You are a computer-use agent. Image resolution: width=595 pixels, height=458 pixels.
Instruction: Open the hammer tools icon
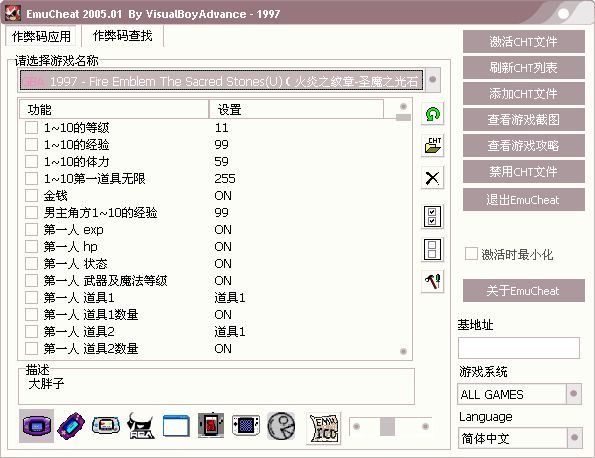tap(432, 282)
